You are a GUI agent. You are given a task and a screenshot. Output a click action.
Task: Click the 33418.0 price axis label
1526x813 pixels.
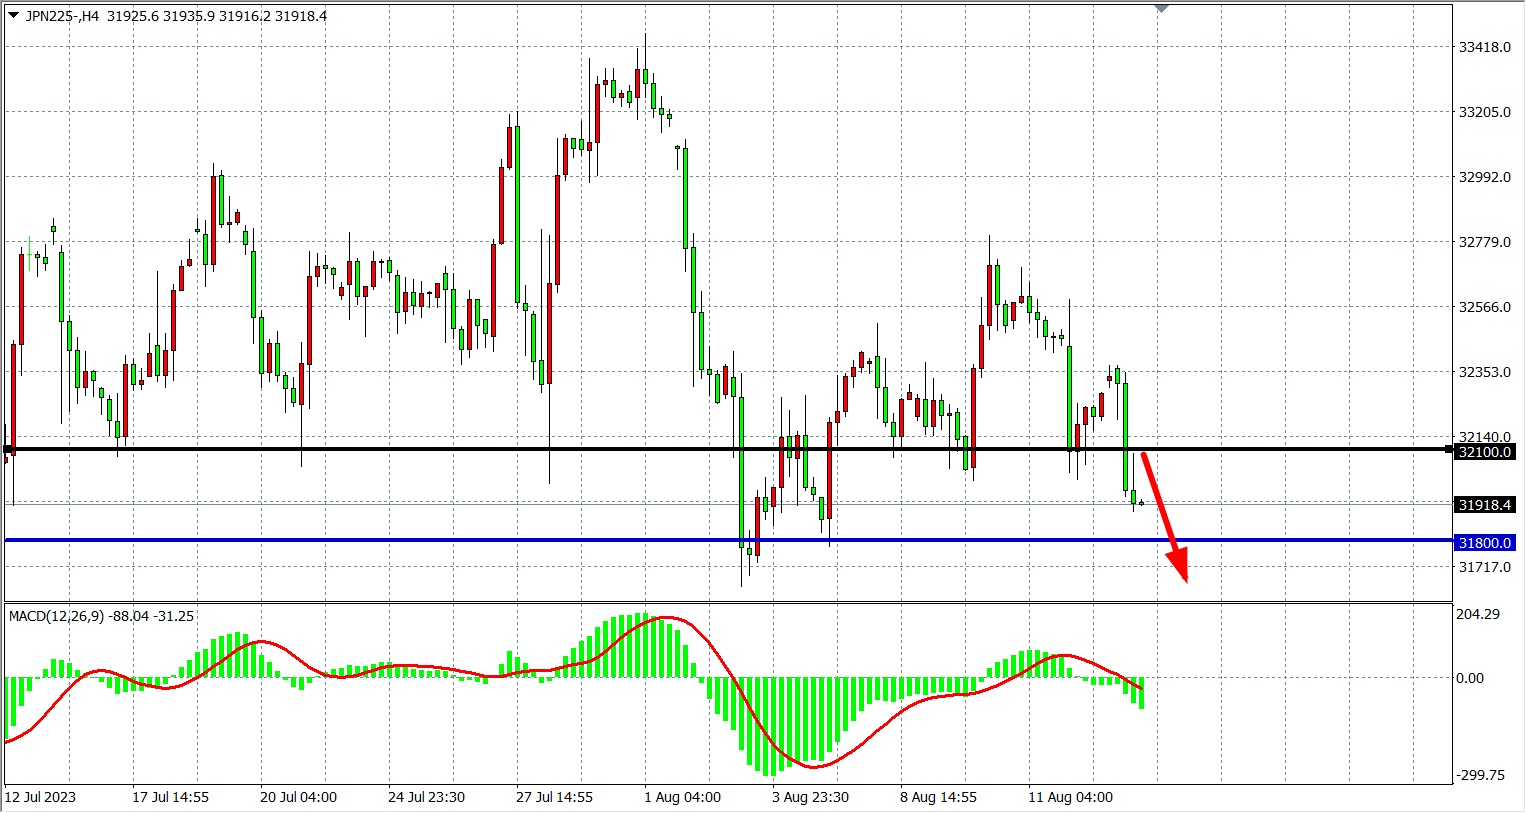[1484, 47]
